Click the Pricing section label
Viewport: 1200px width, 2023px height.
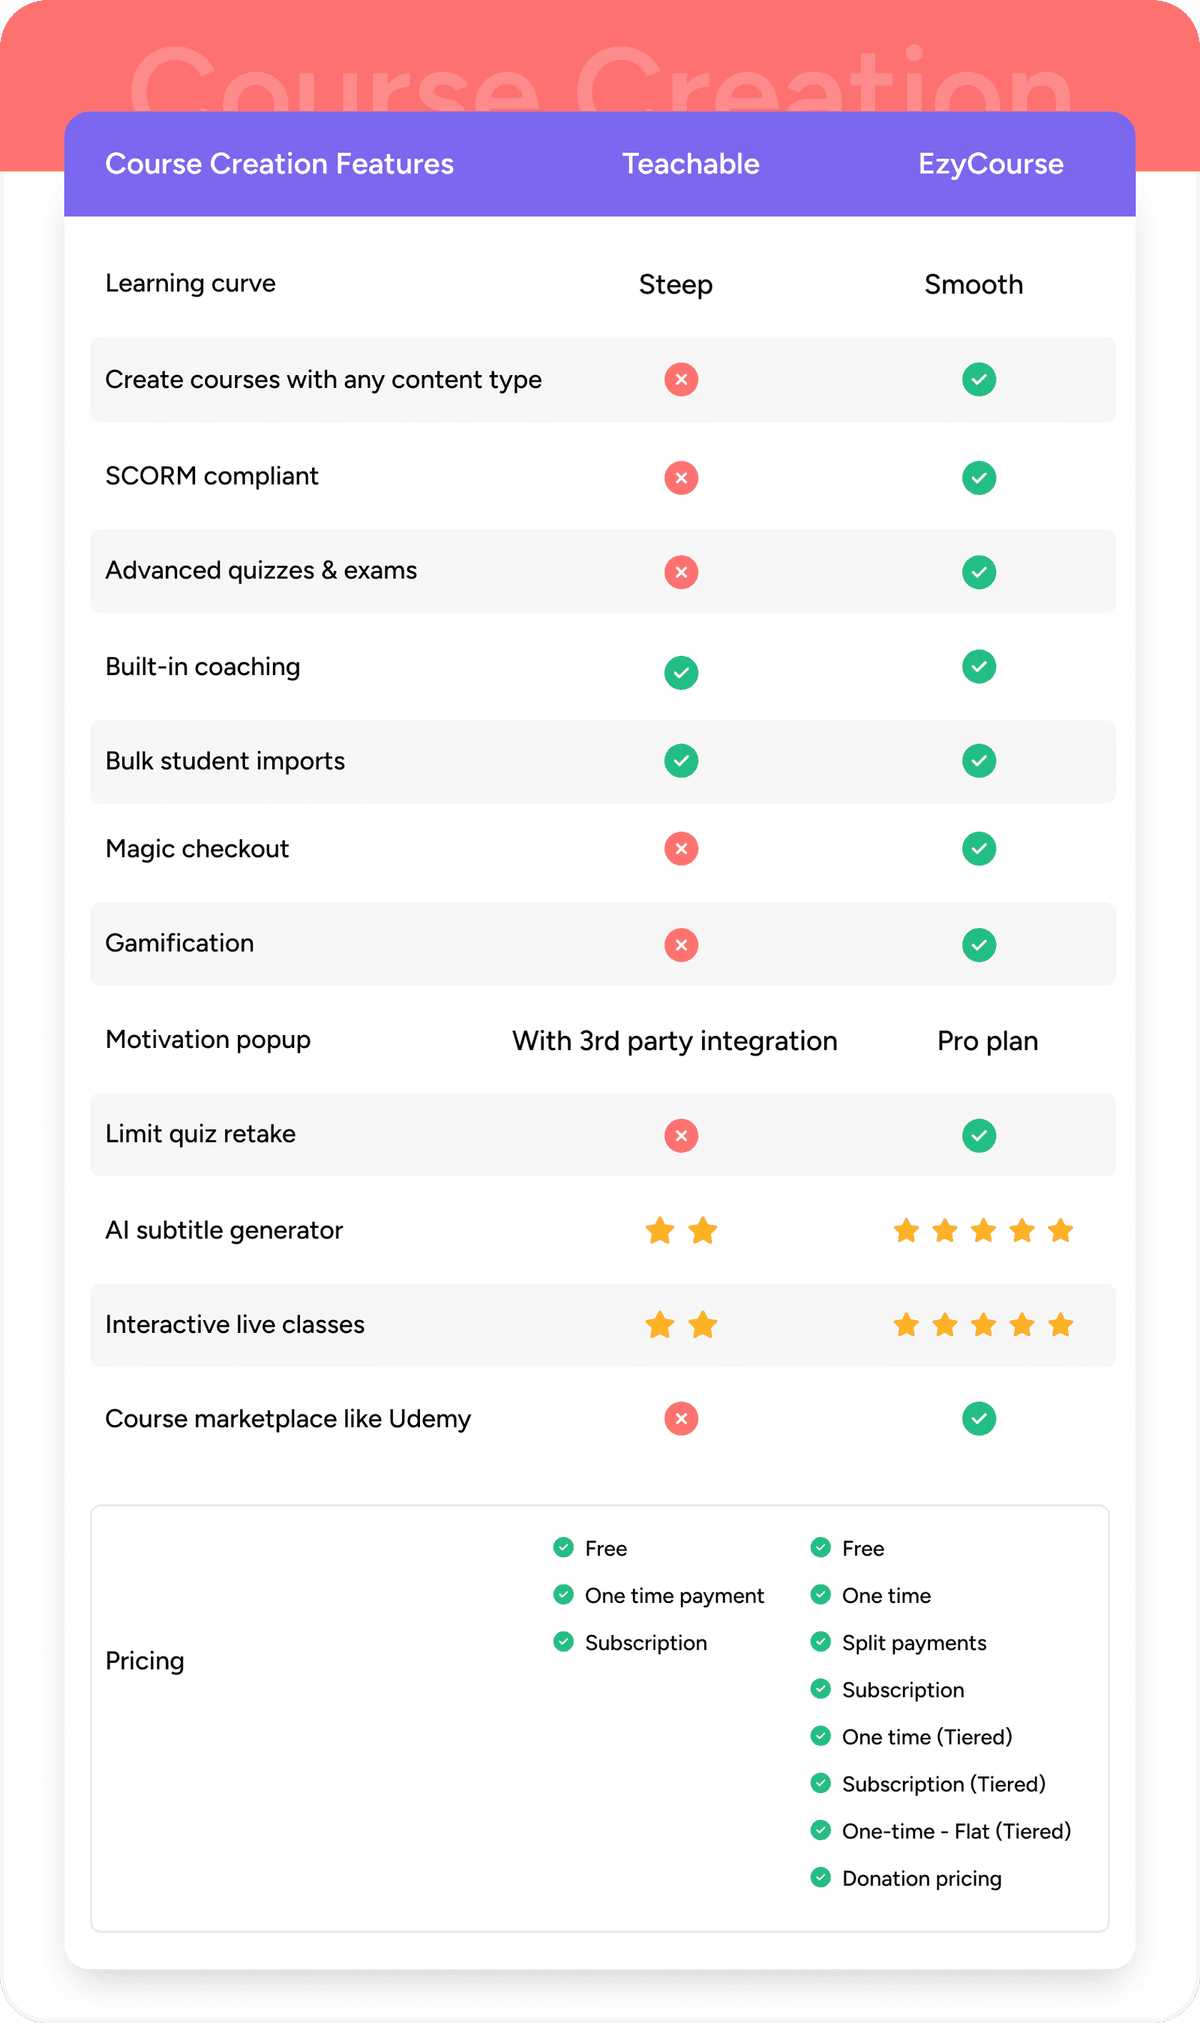click(x=145, y=1661)
